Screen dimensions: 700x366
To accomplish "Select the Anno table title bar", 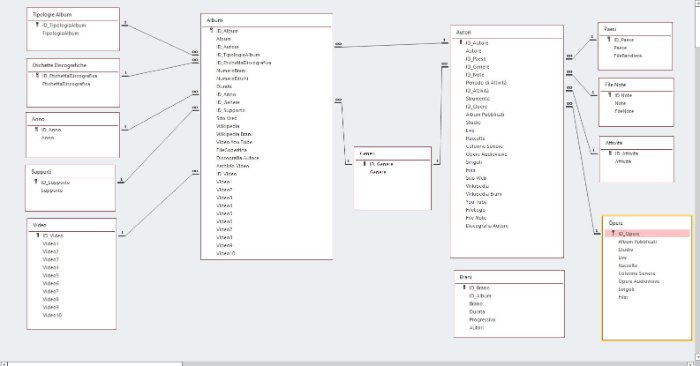I will 73,119.
